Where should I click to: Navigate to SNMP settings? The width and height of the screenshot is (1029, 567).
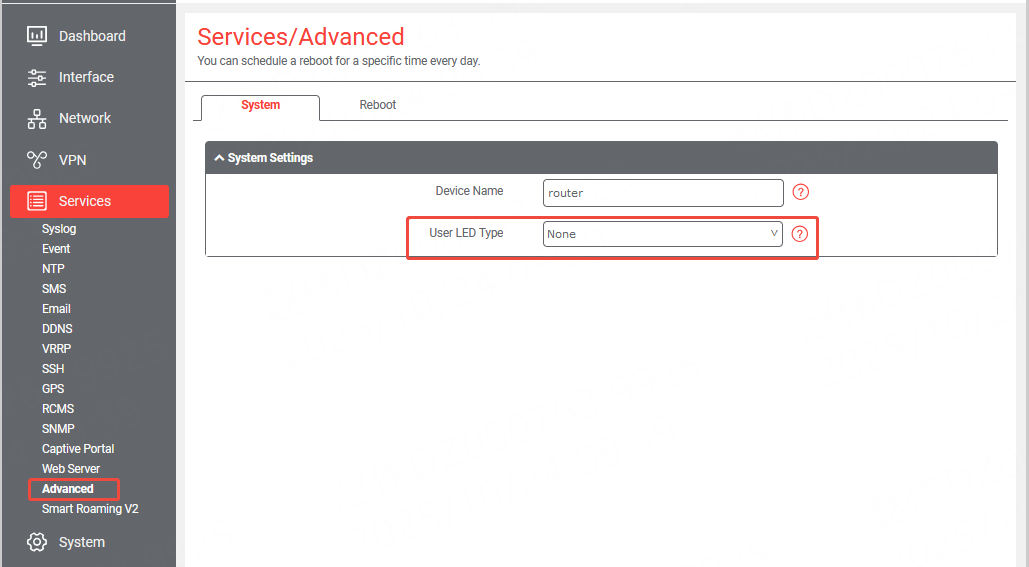tap(58, 429)
